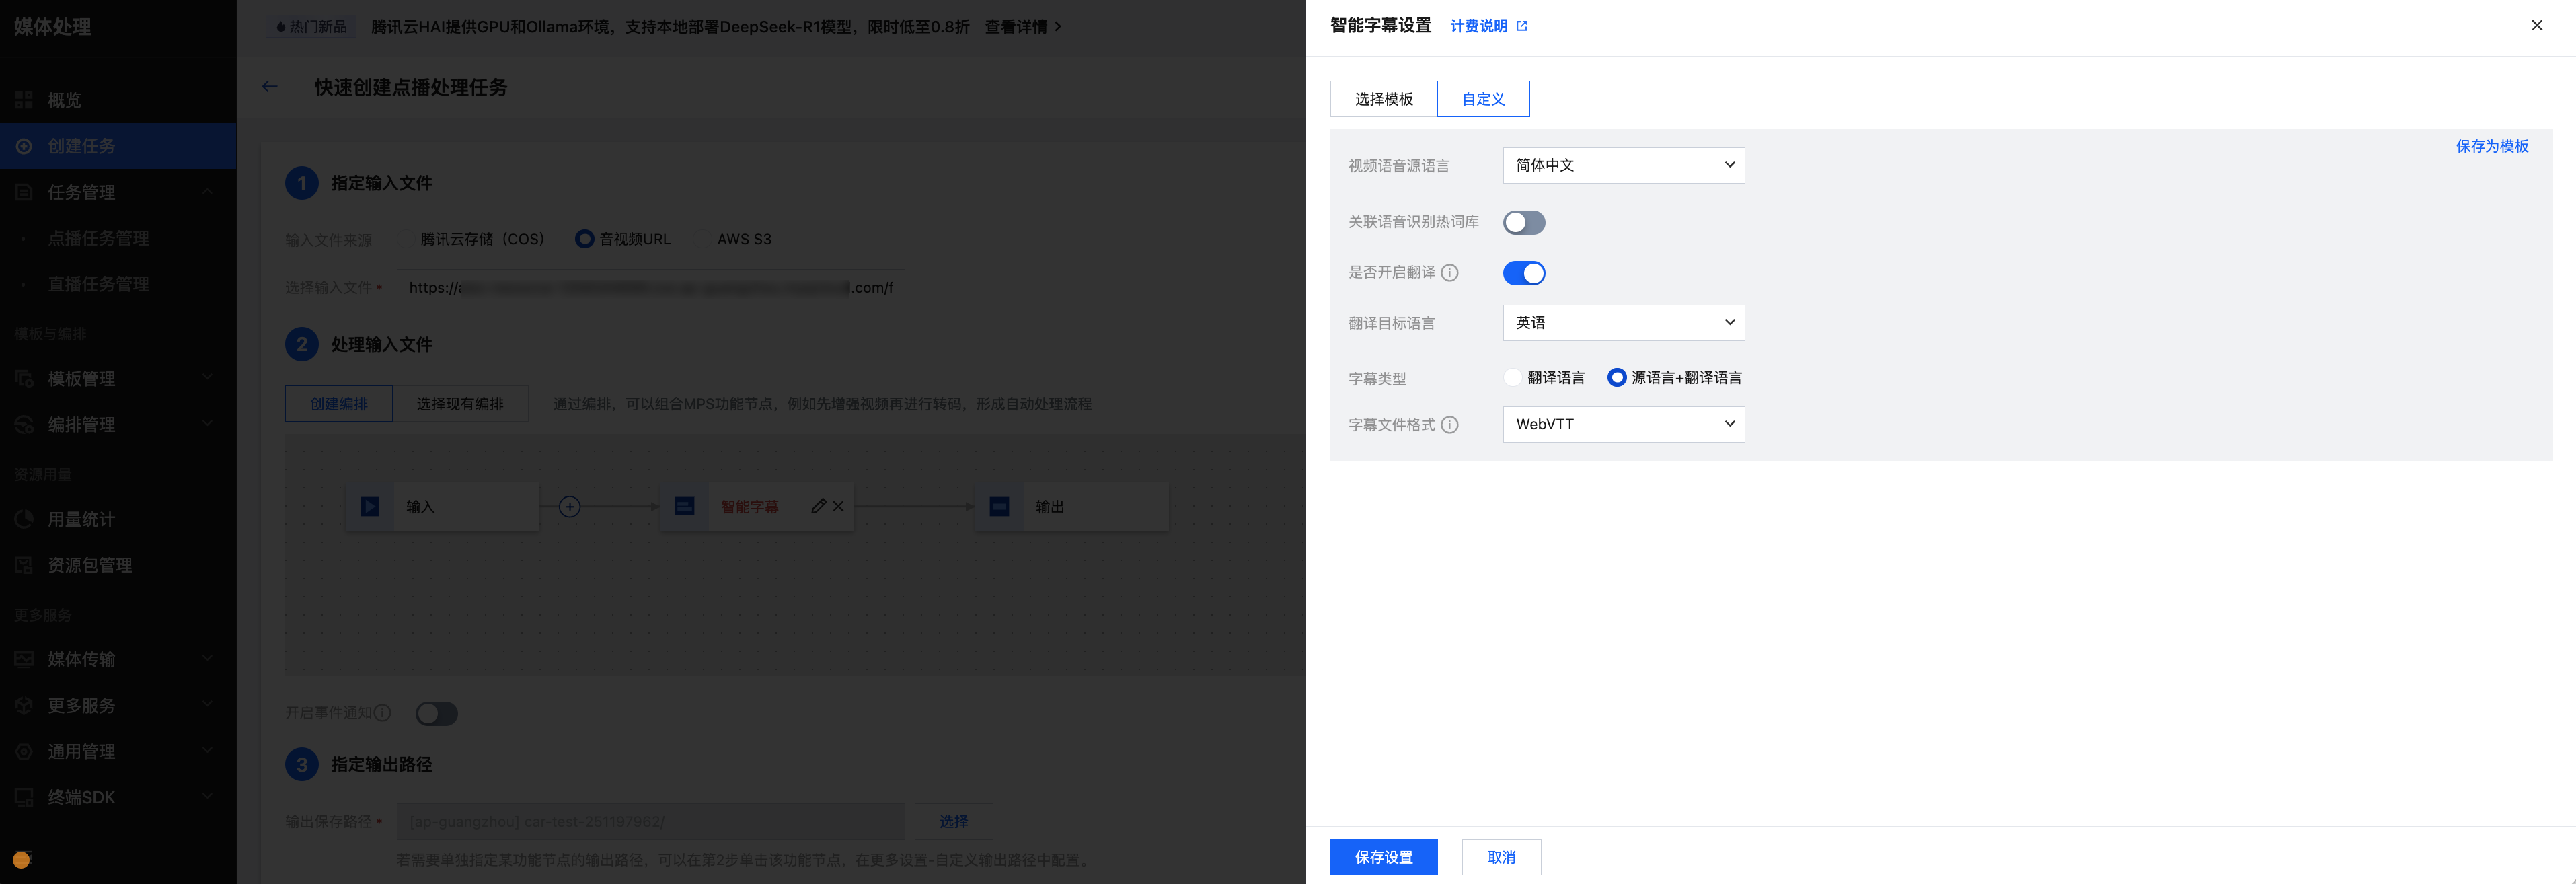2576x884 pixels.
Task: Click external link icon beside 计费说明
Action: (x=1522, y=26)
